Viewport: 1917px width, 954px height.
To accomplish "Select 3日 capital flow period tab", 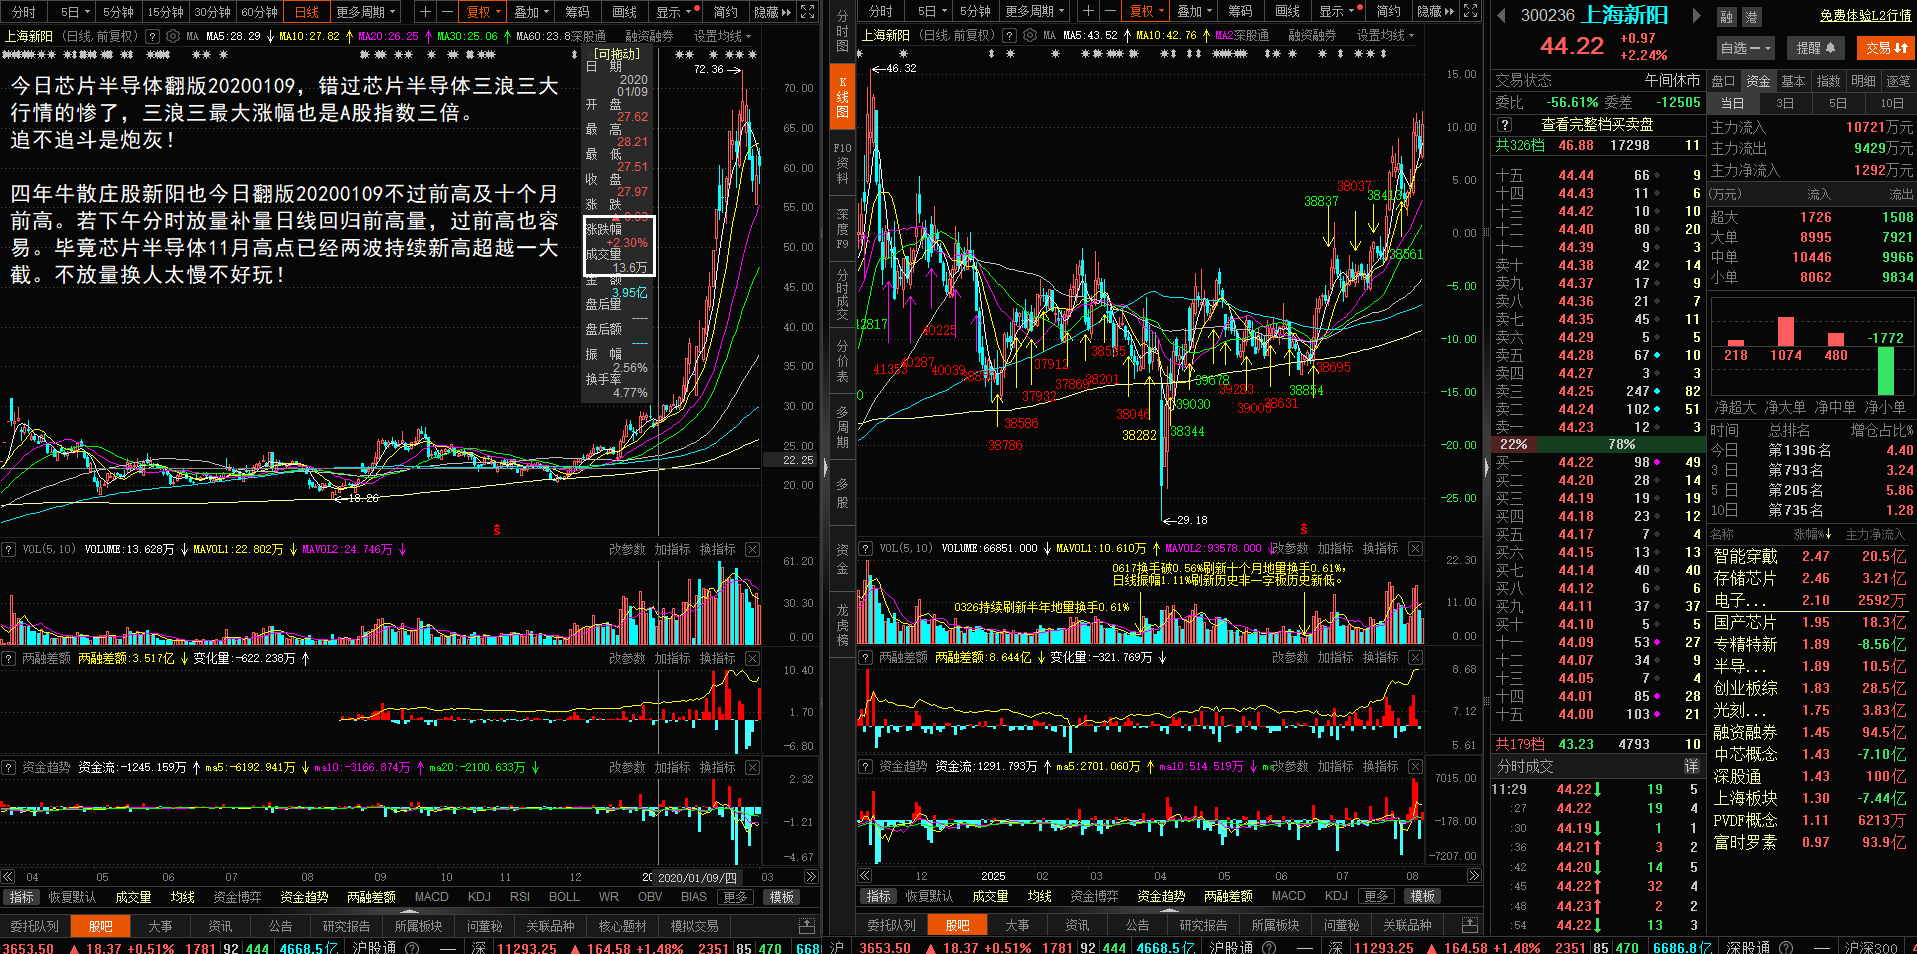I will (x=1785, y=103).
